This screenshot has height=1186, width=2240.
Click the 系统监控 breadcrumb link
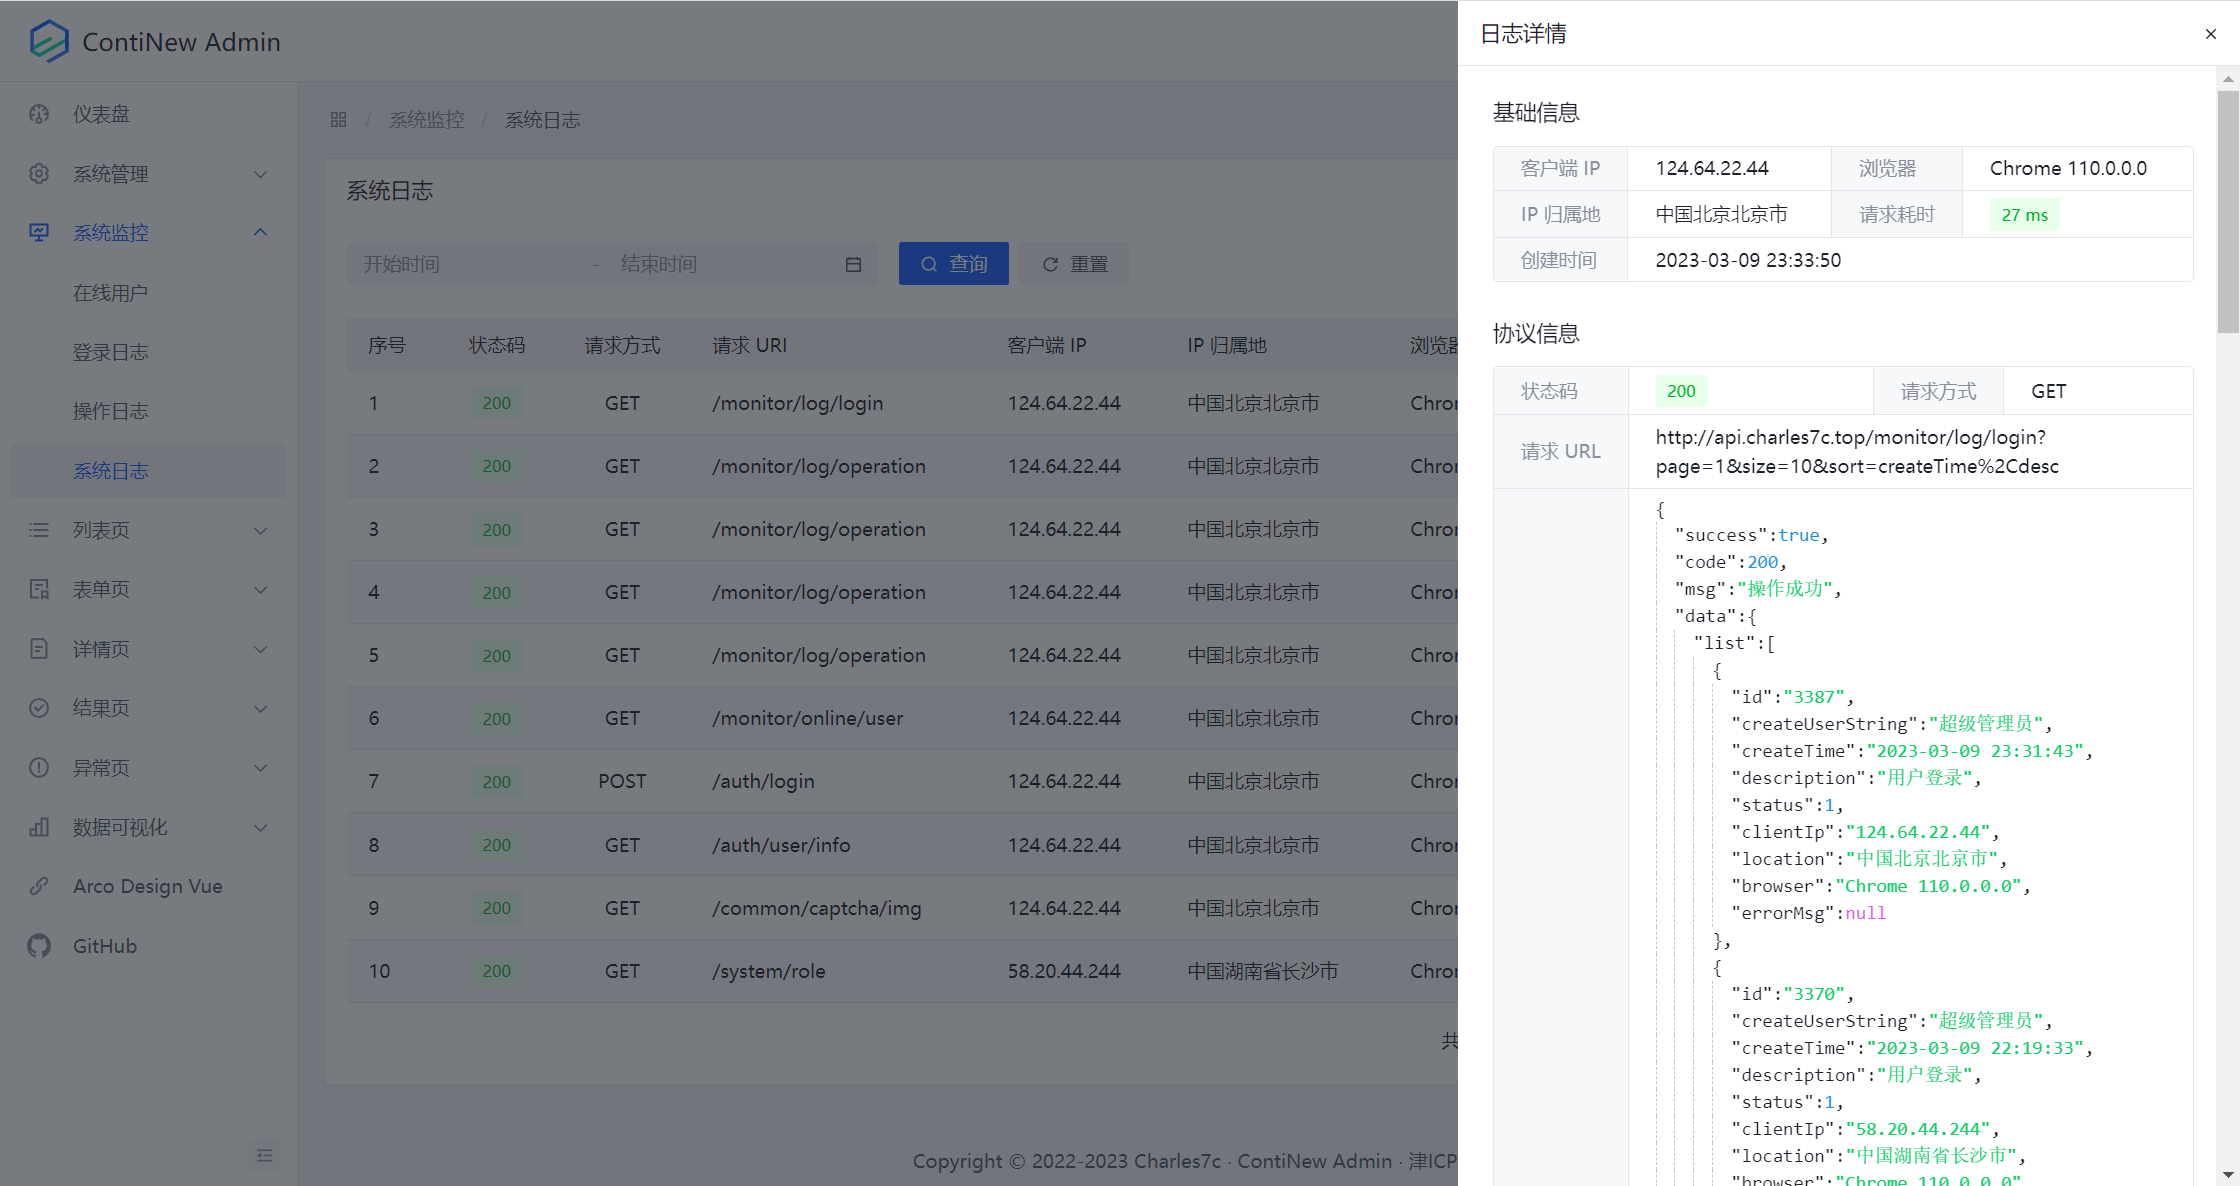pos(427,120)
